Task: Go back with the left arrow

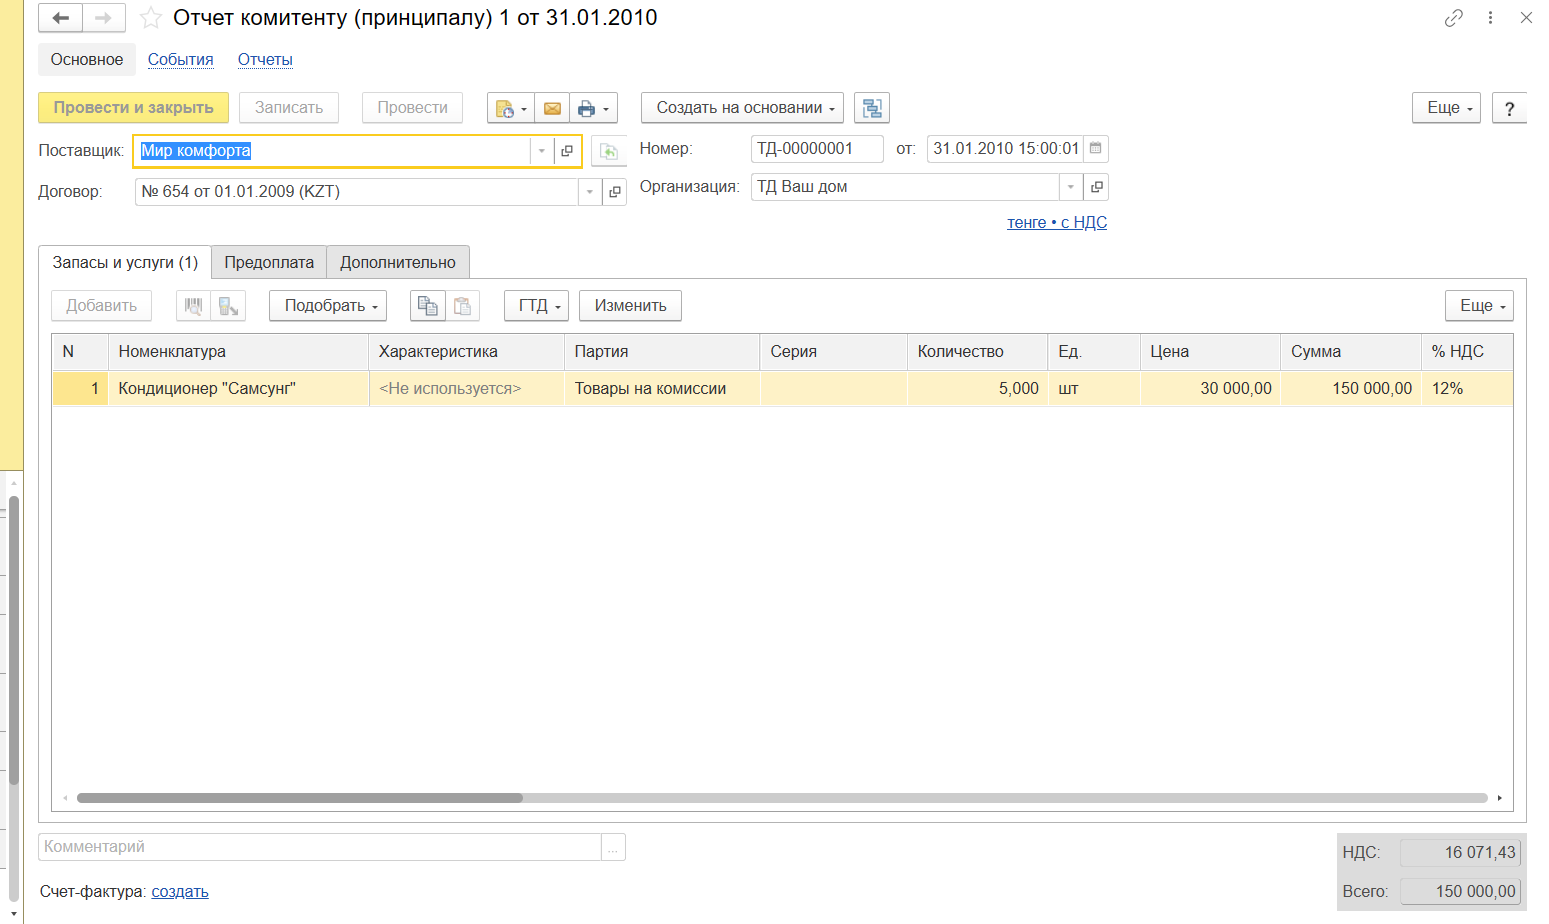Action: pos(60,18)
